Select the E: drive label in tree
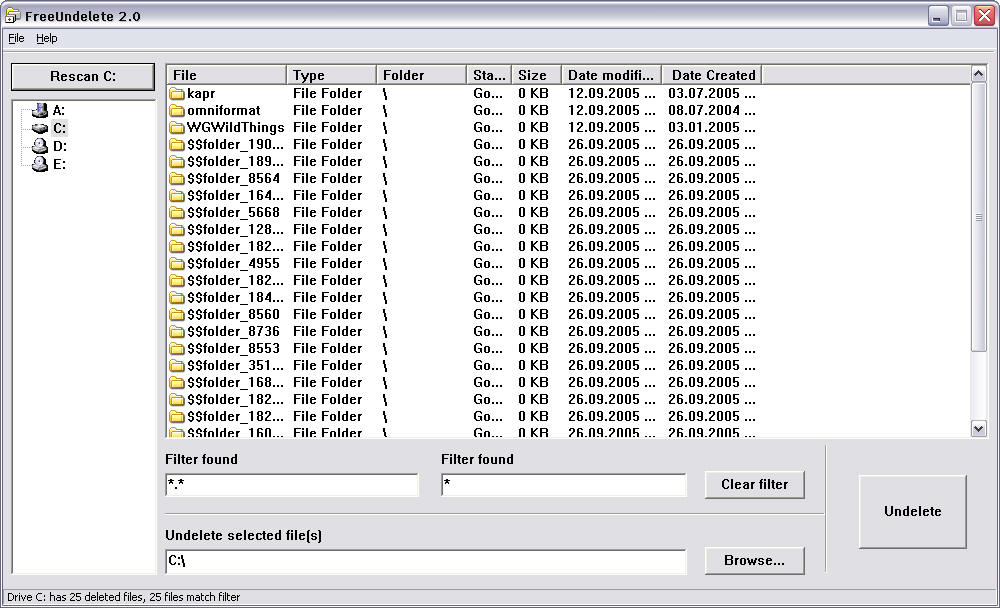Viewport: 1000px width, 608px height. coord(59,164)
